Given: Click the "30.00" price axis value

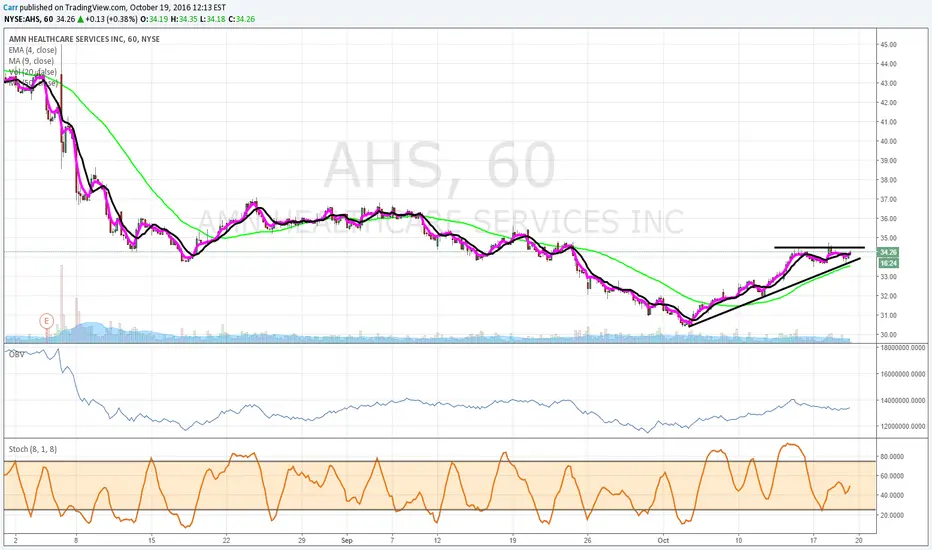Looking at the screenshot, I should tap(889, 335).
